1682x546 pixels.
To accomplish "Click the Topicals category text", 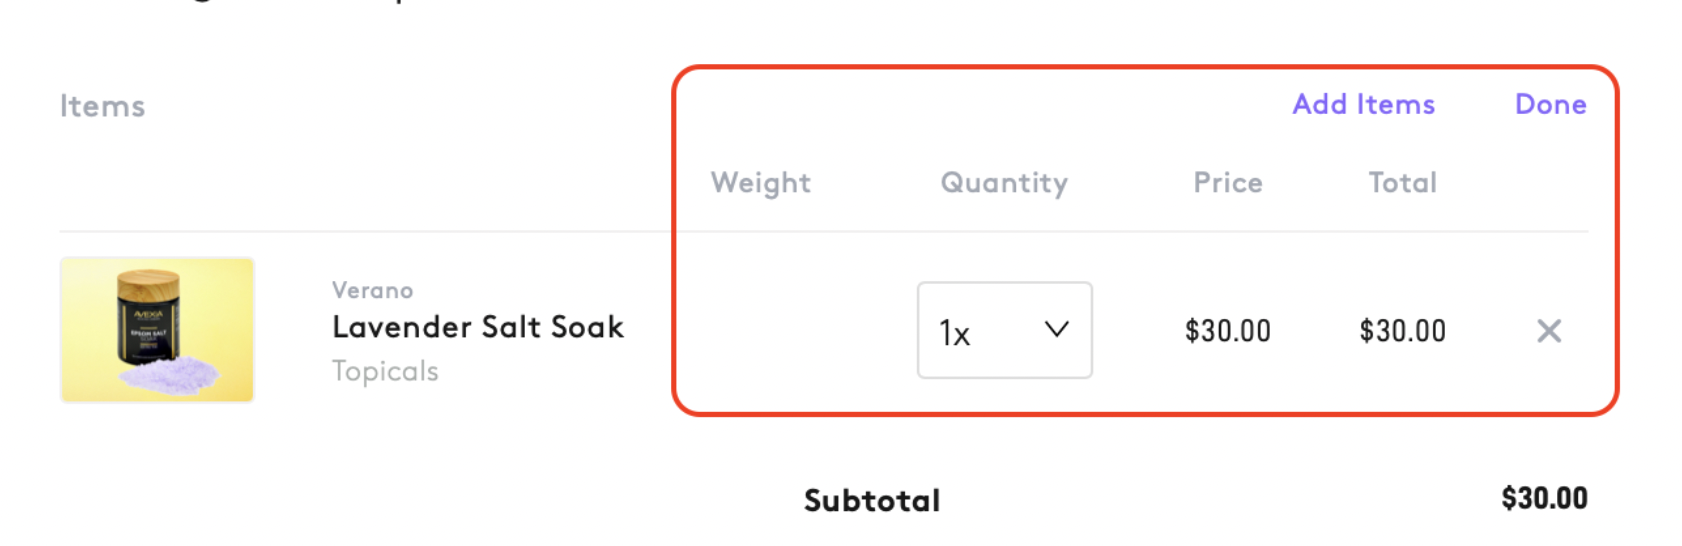I will (385, 371).
